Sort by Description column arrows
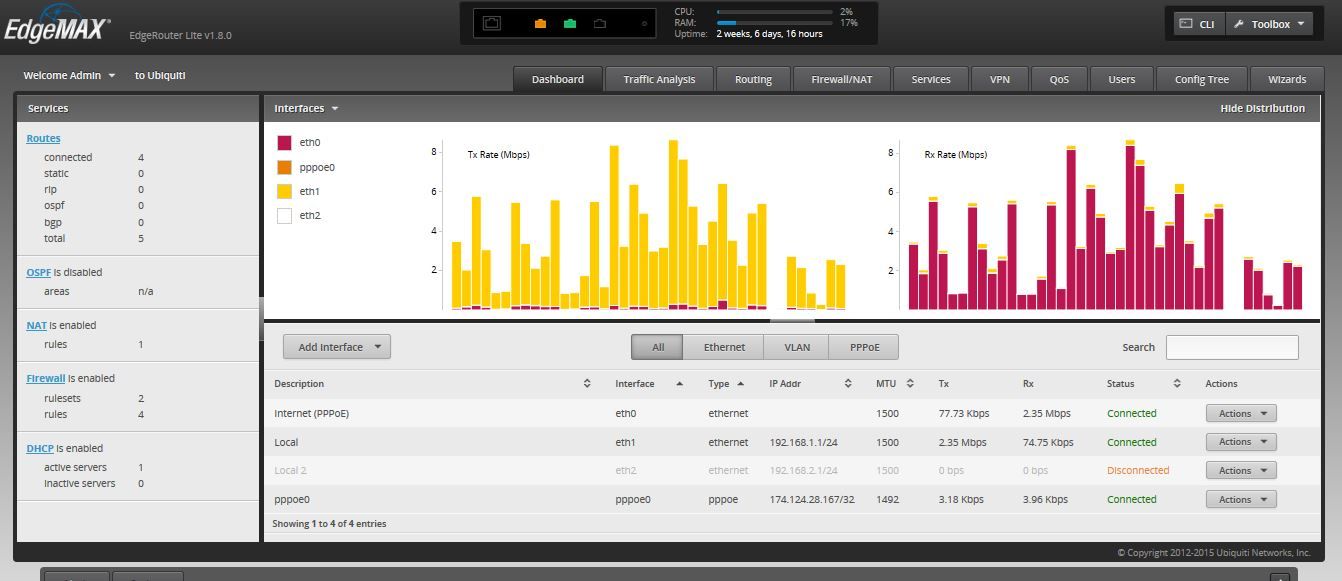This screenshot has width=1342, height=581. tap(587, 384)
